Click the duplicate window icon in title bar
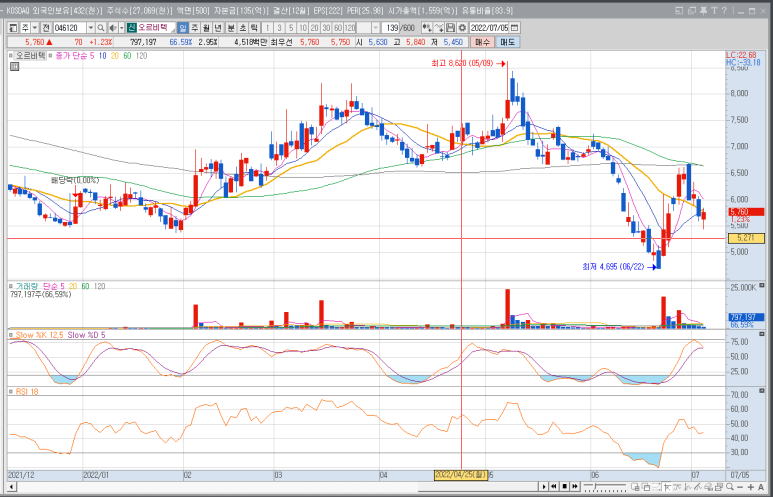 (692, 10)
